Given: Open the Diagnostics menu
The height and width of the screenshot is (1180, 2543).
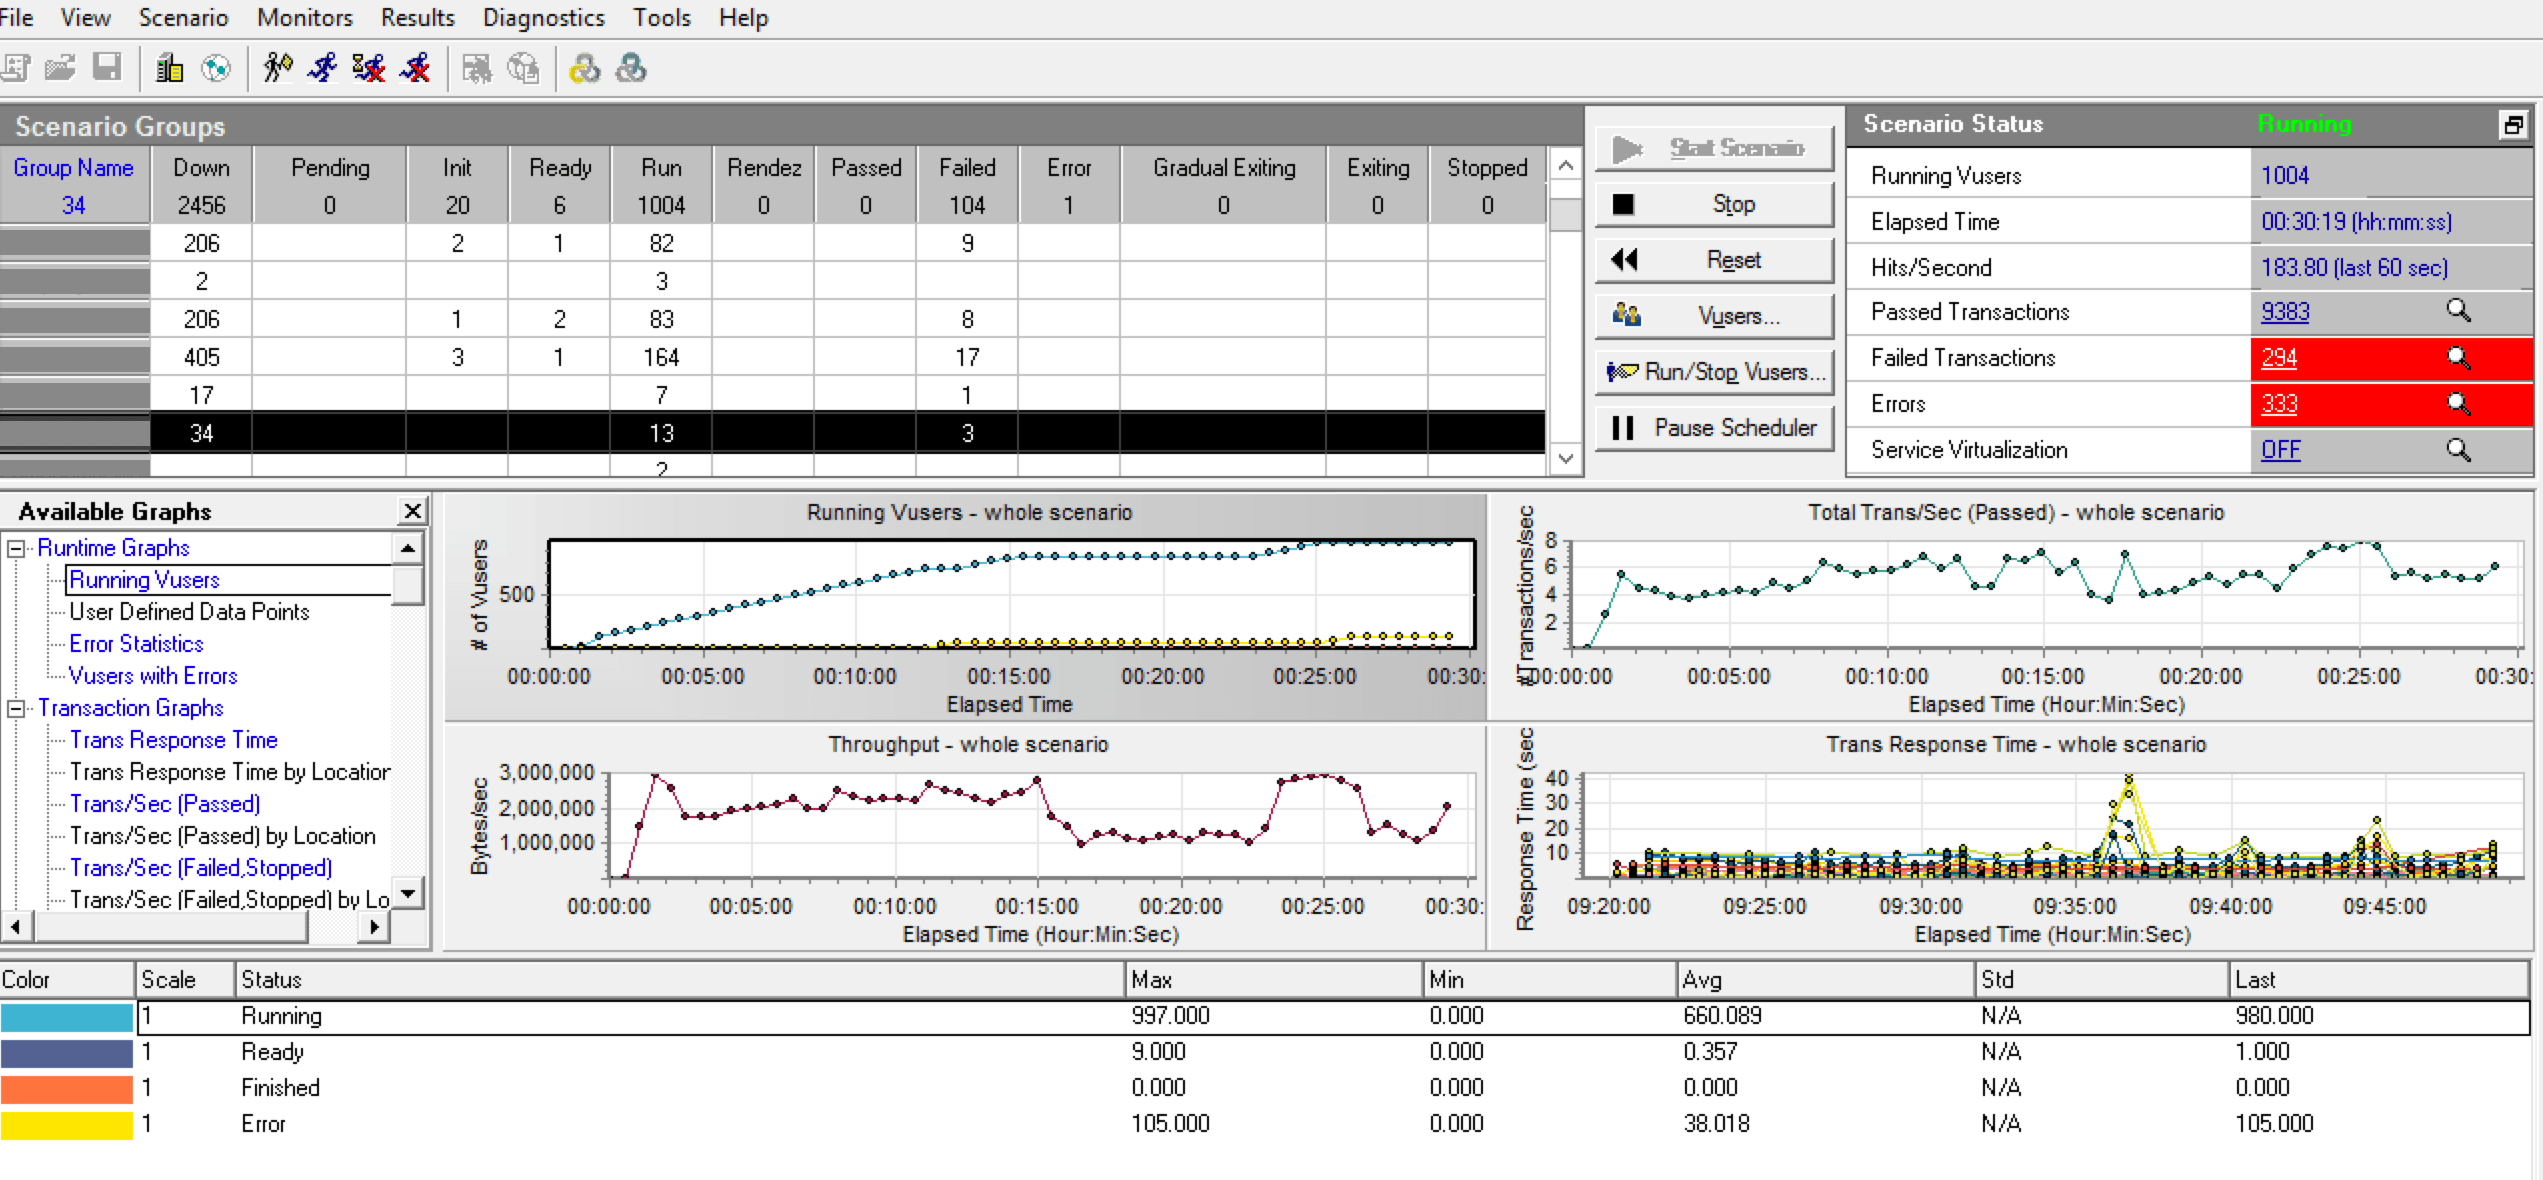Looking at the screenshot, I should point(543,17).
